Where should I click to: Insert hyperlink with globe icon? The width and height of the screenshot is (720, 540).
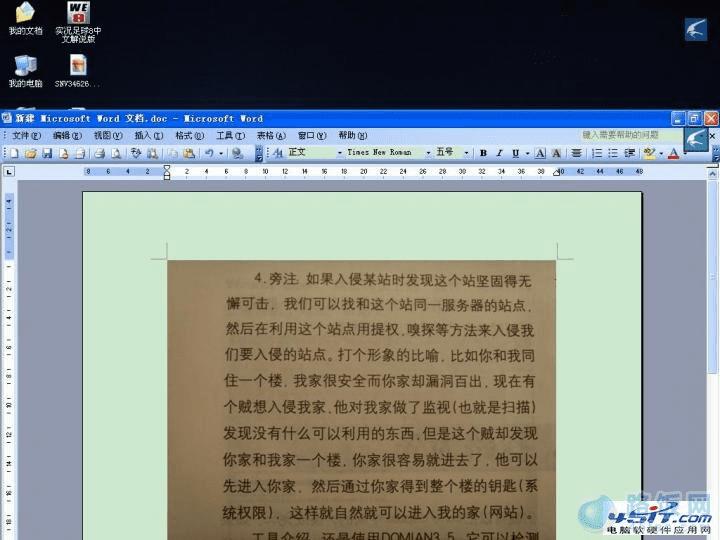point(237,153)
